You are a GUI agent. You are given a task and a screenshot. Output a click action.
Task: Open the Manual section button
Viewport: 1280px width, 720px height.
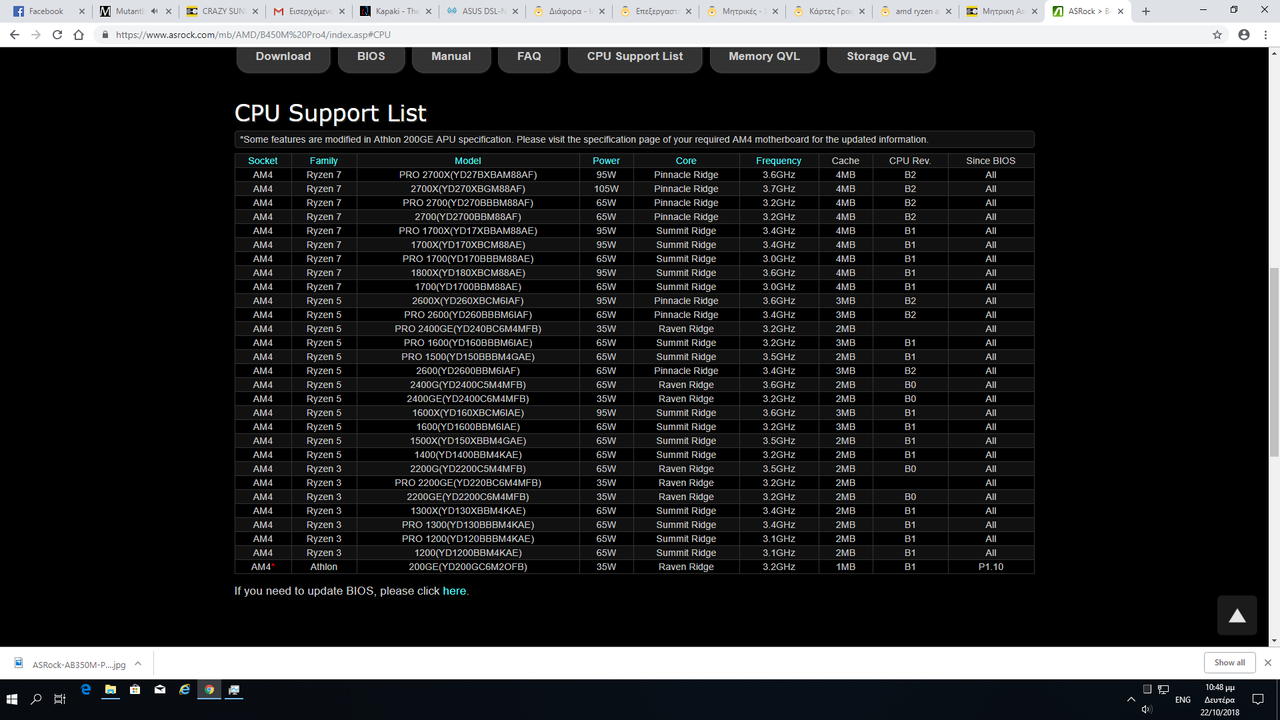click(x=451, y=57)
